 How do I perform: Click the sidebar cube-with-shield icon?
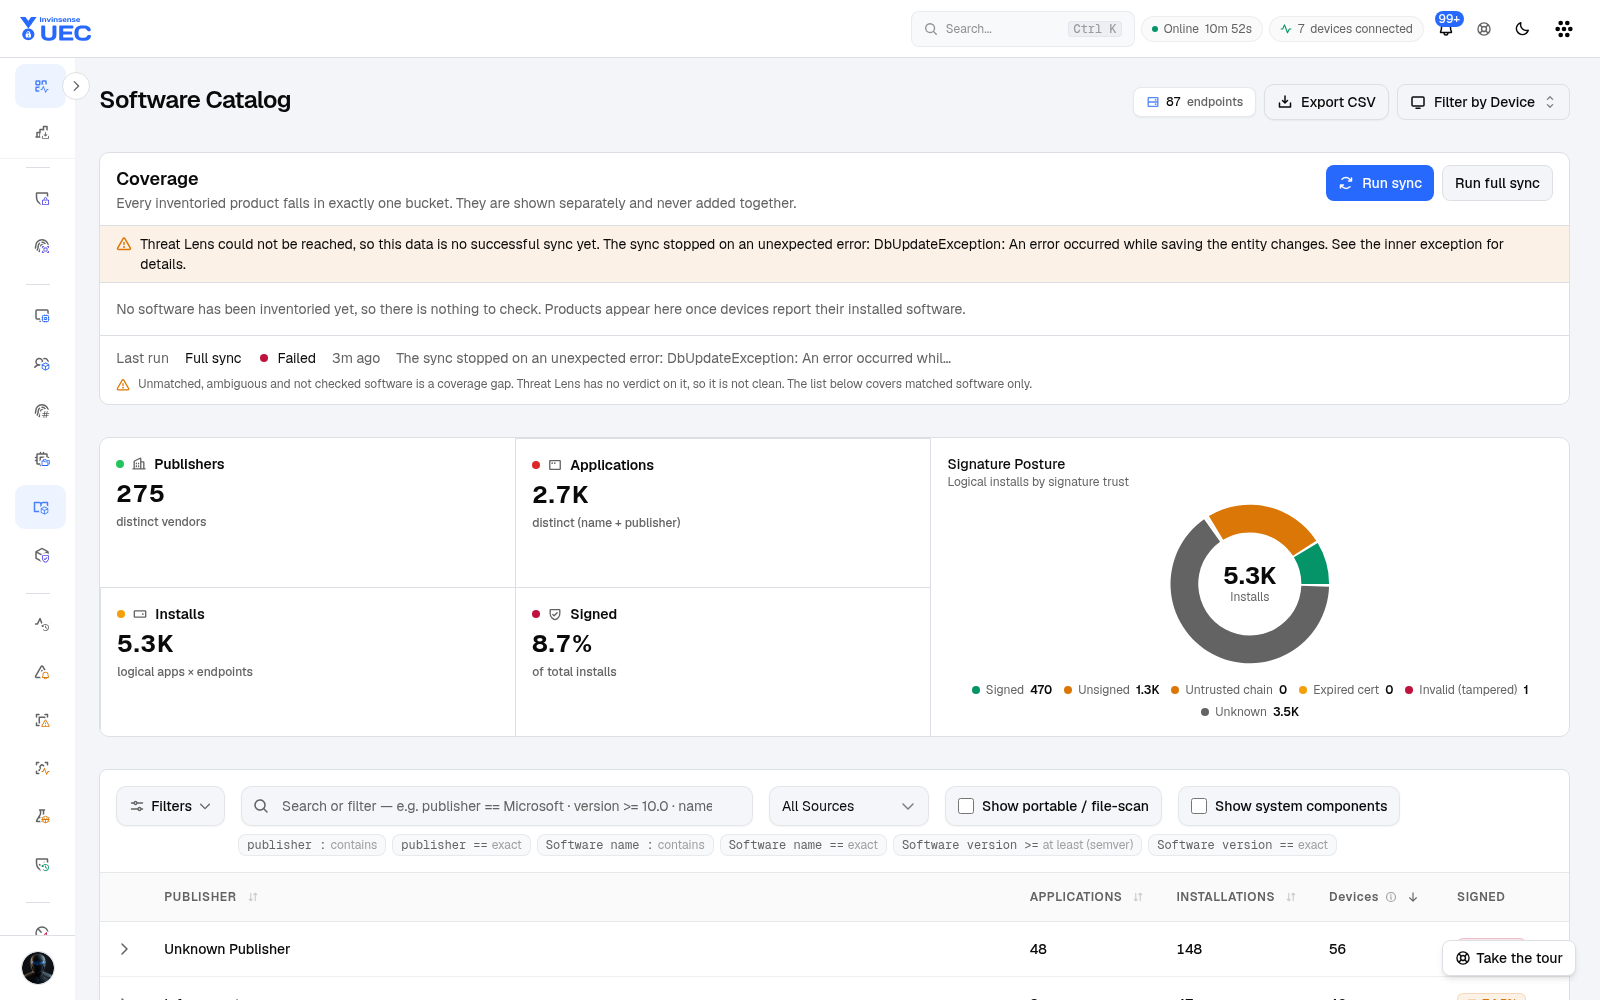pyautogui.click(x=41, y=555)
